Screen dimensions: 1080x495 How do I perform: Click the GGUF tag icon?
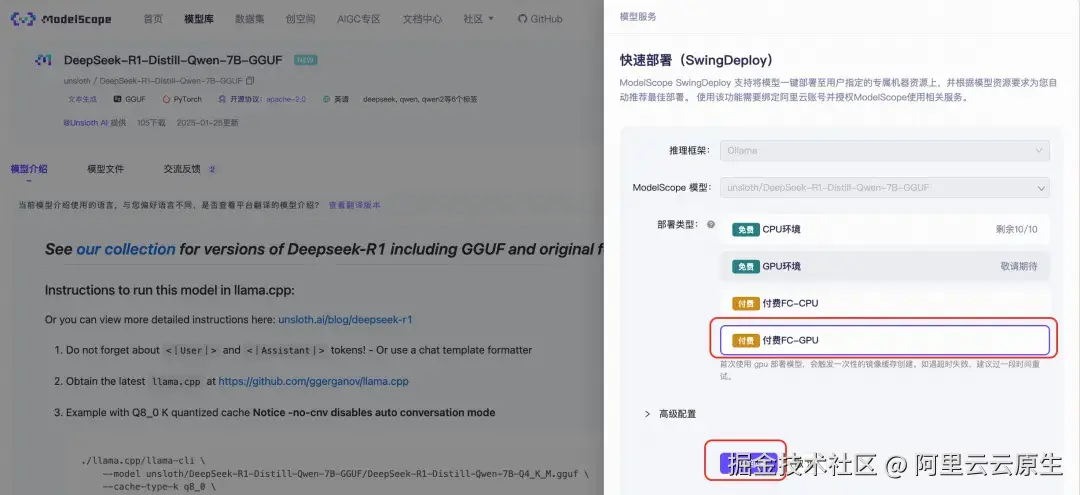tap(117, 99)
